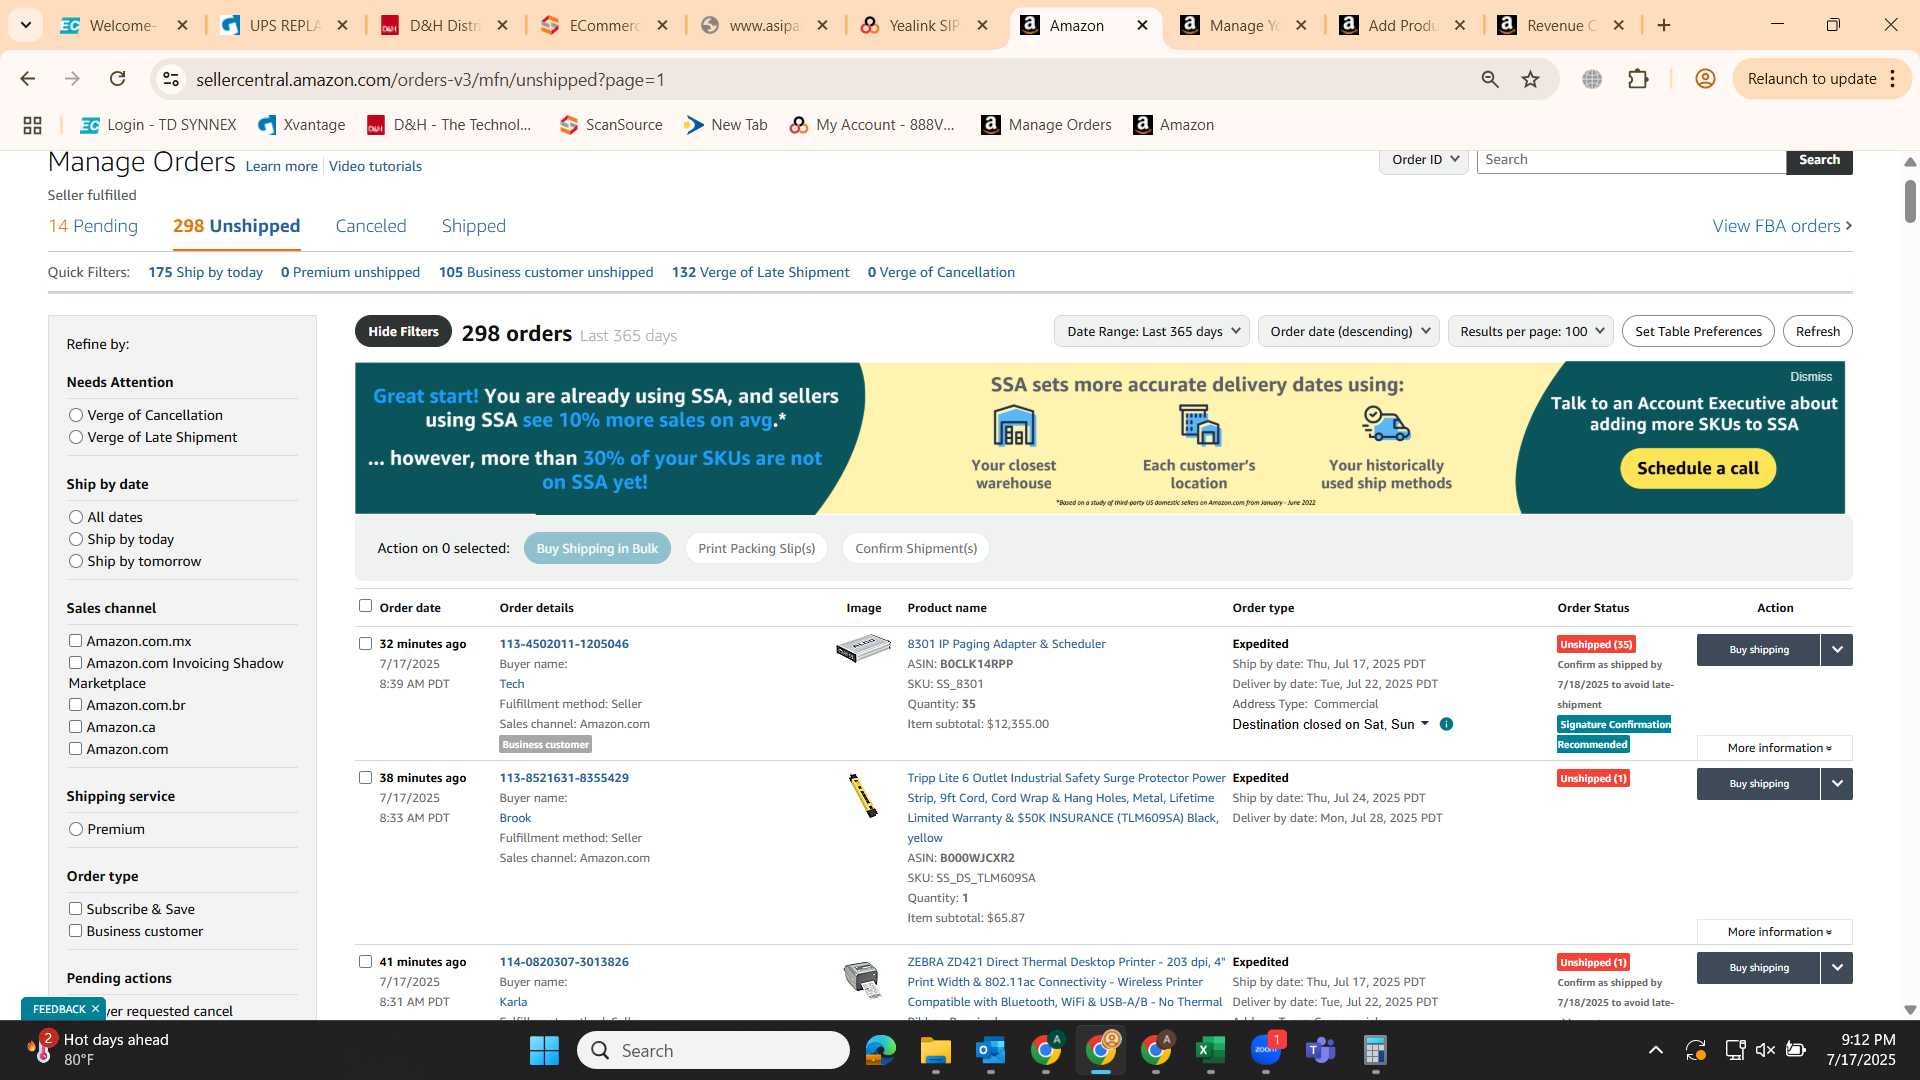Image resolution: width=1920 pixels, height=1080 pixels.
Task: Click the Schedule a call button
Action: coord(1698,468)
